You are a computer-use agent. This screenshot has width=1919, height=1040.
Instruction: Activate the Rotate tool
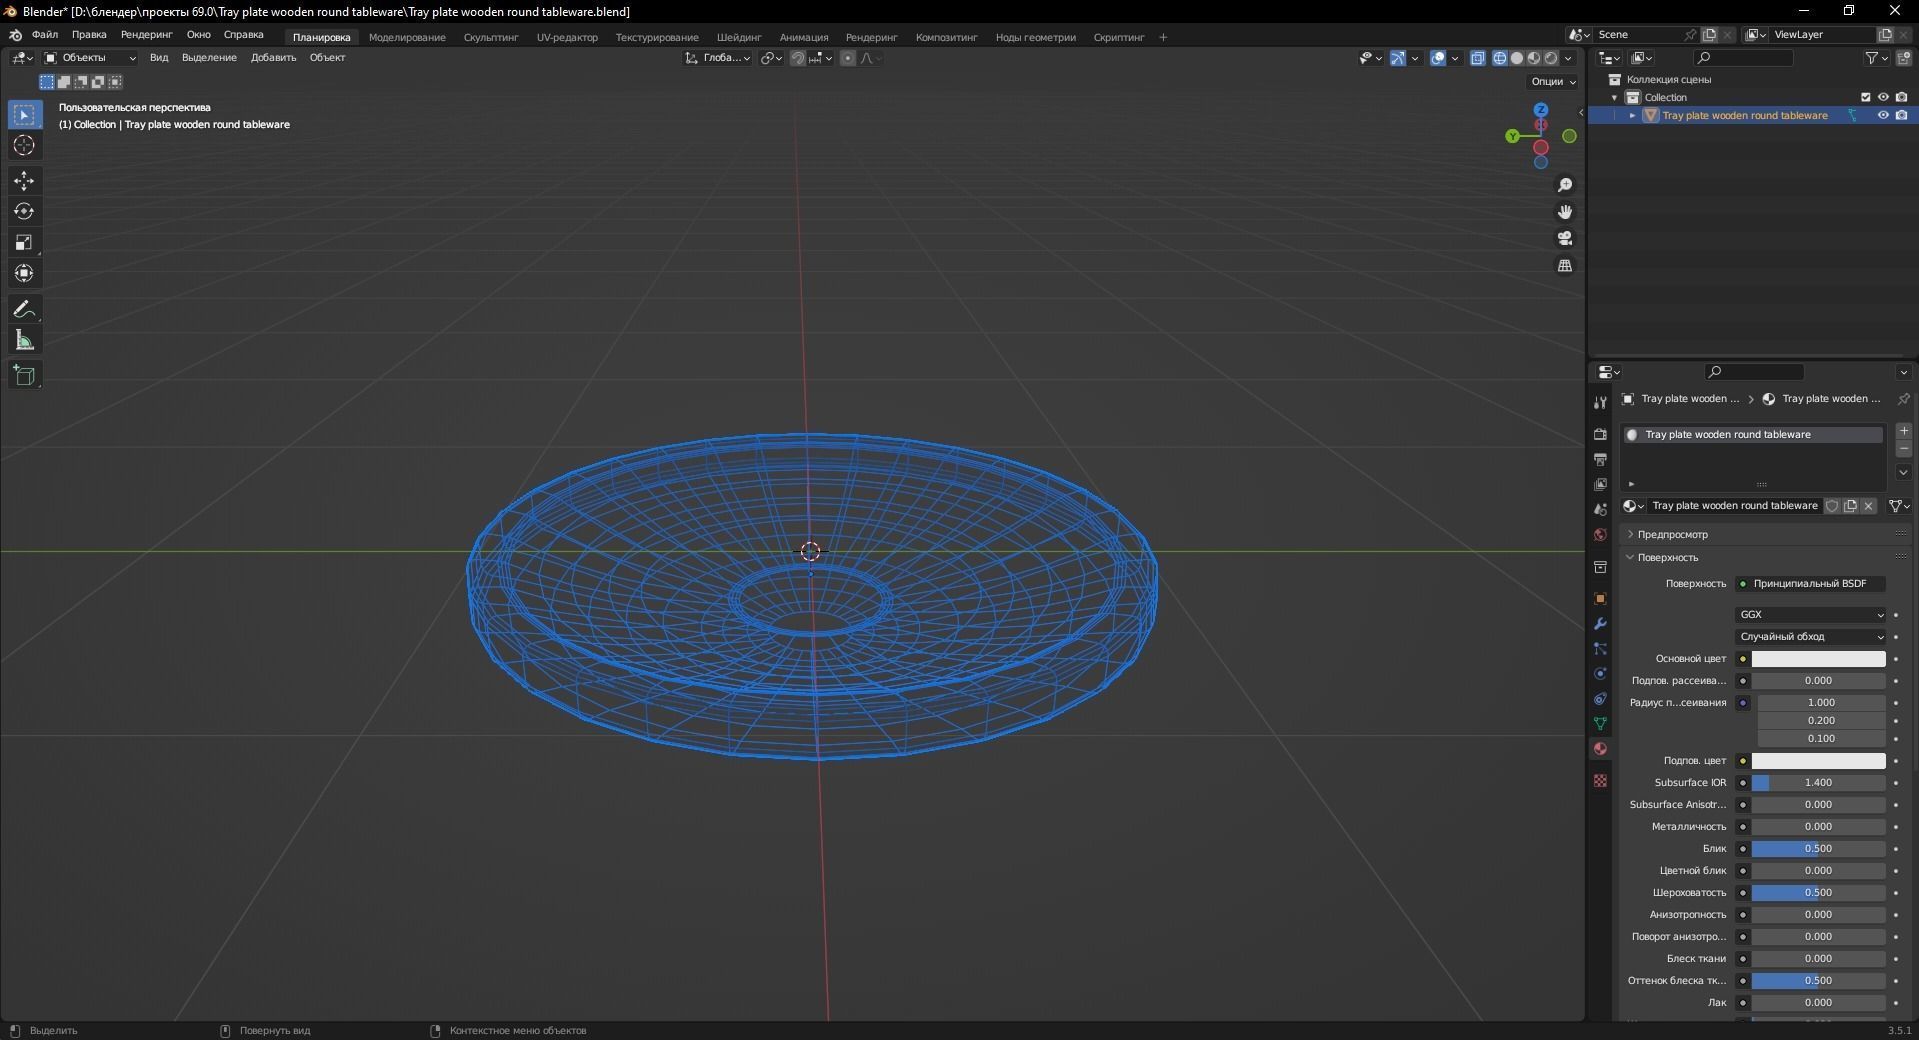(24, 212)
